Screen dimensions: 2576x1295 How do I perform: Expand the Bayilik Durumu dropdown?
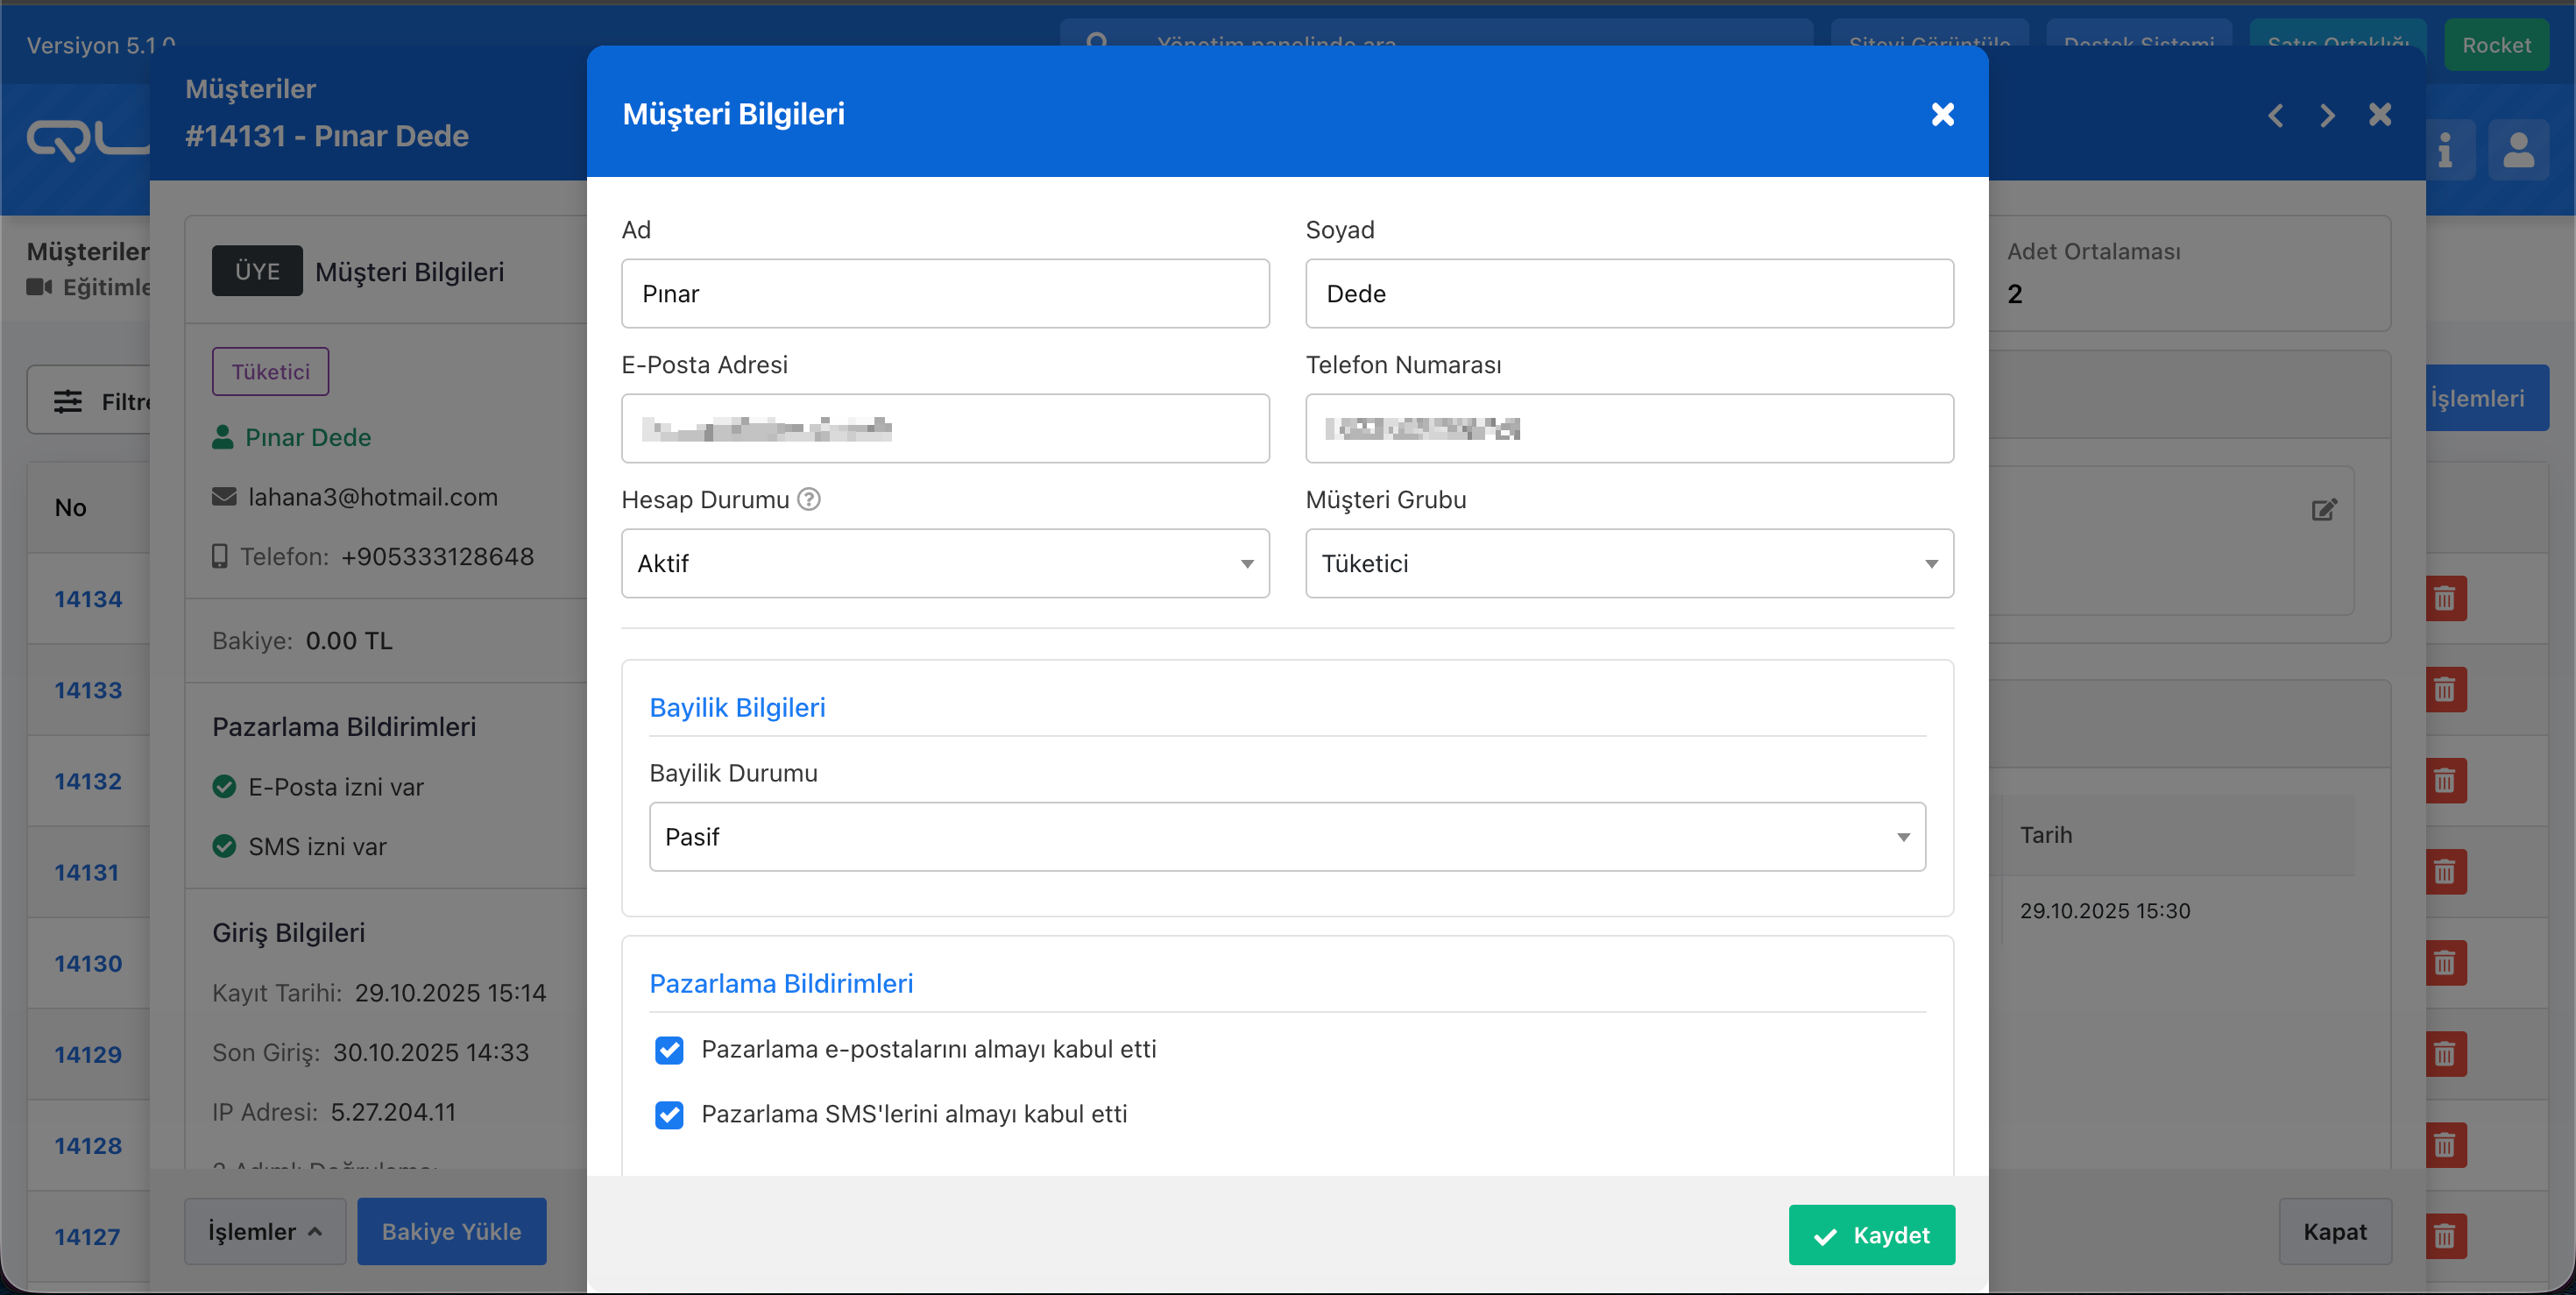[x=1286, y=837]
